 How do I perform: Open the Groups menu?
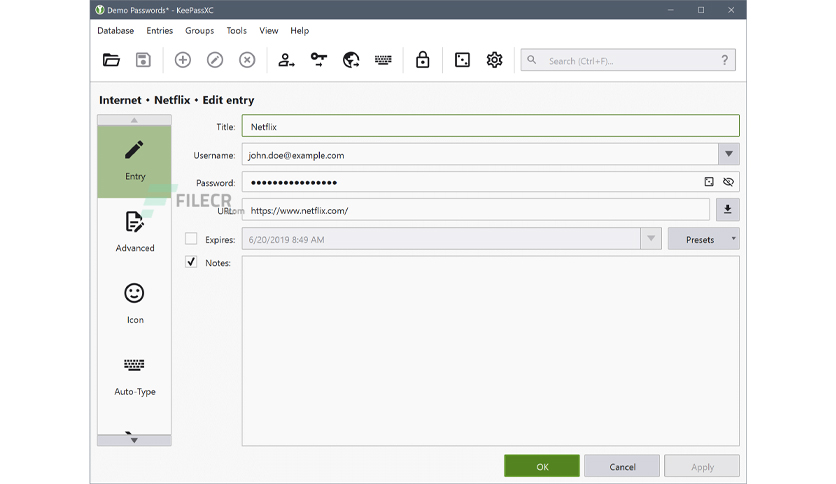(199, 30)
